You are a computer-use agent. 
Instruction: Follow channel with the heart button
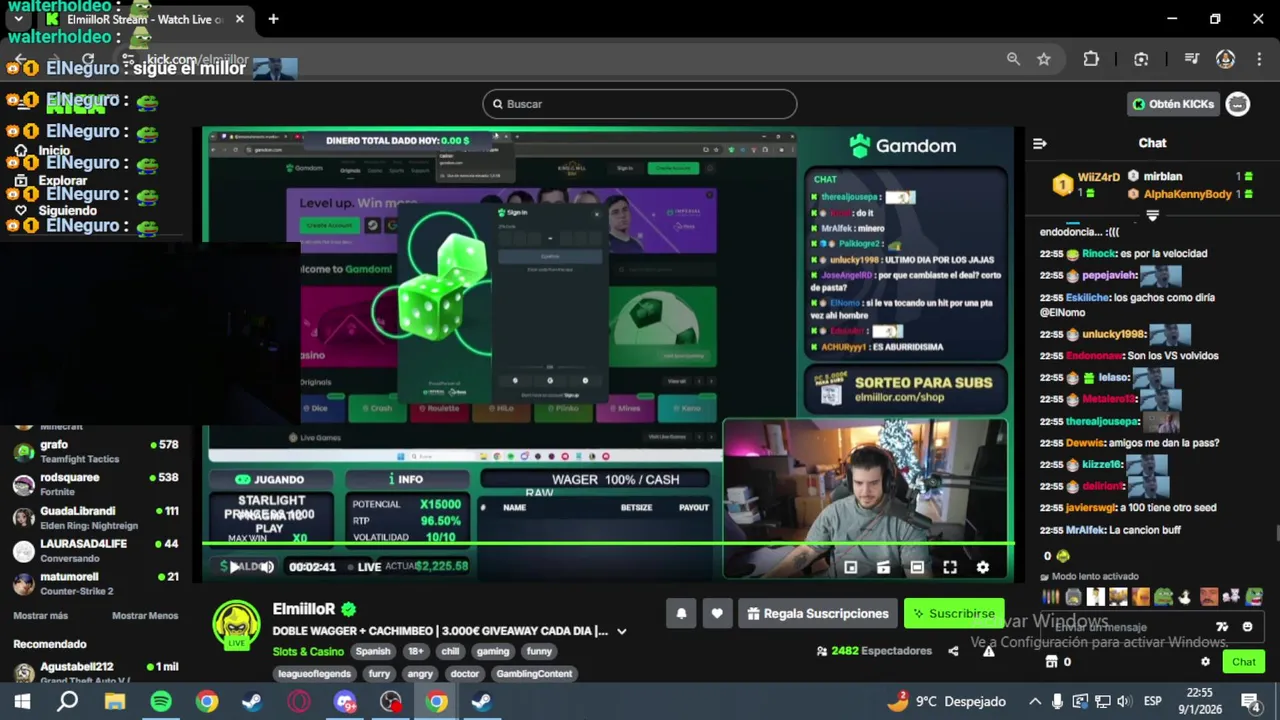717,614
